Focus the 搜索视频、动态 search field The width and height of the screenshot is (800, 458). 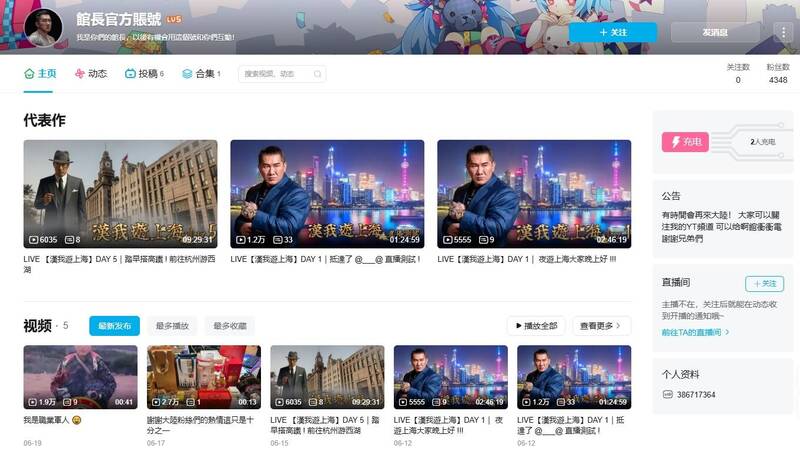tap(282, 74)
